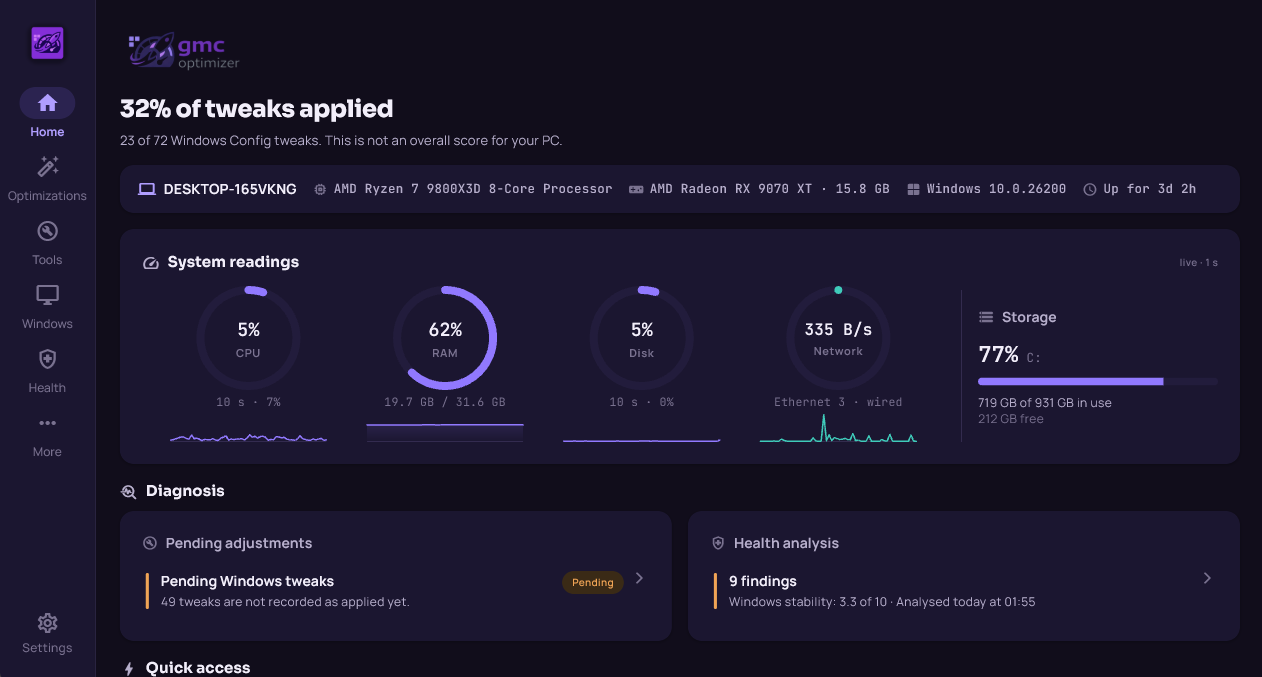Click laptop icon beside DESKTOP-165VKNG
The height and width of the screenshot is (677, 1262).
click(x=147, y=189)
